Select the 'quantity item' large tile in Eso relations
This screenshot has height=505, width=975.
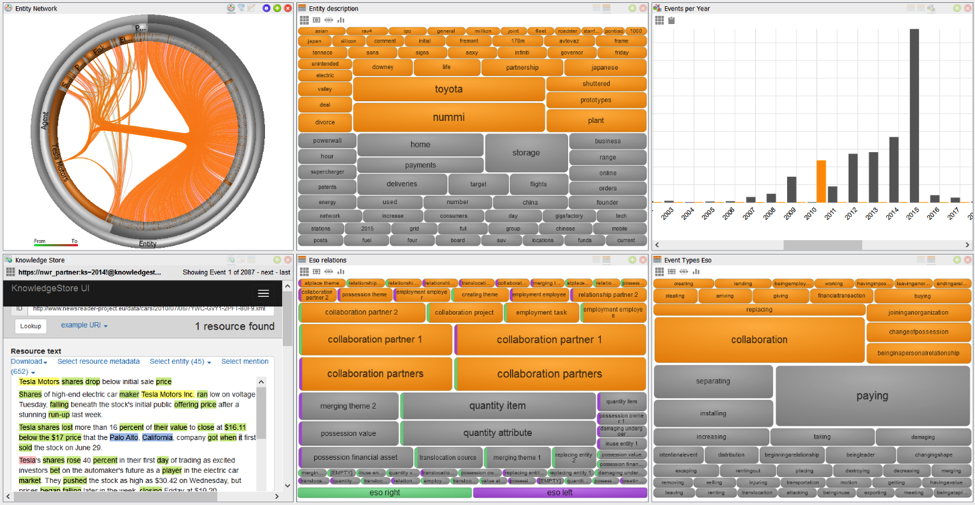(498, 405)
